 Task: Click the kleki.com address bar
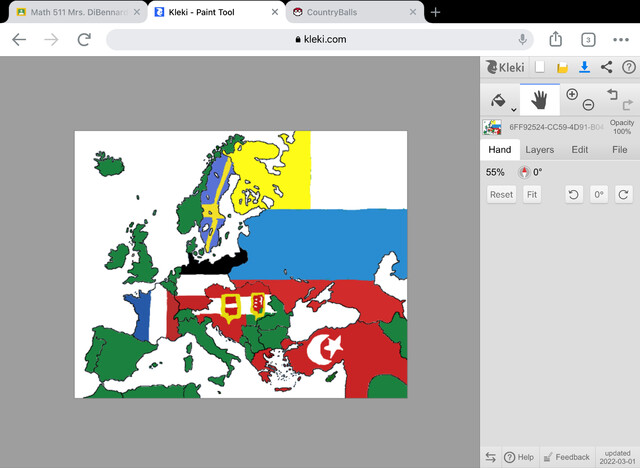pos(320,40)
